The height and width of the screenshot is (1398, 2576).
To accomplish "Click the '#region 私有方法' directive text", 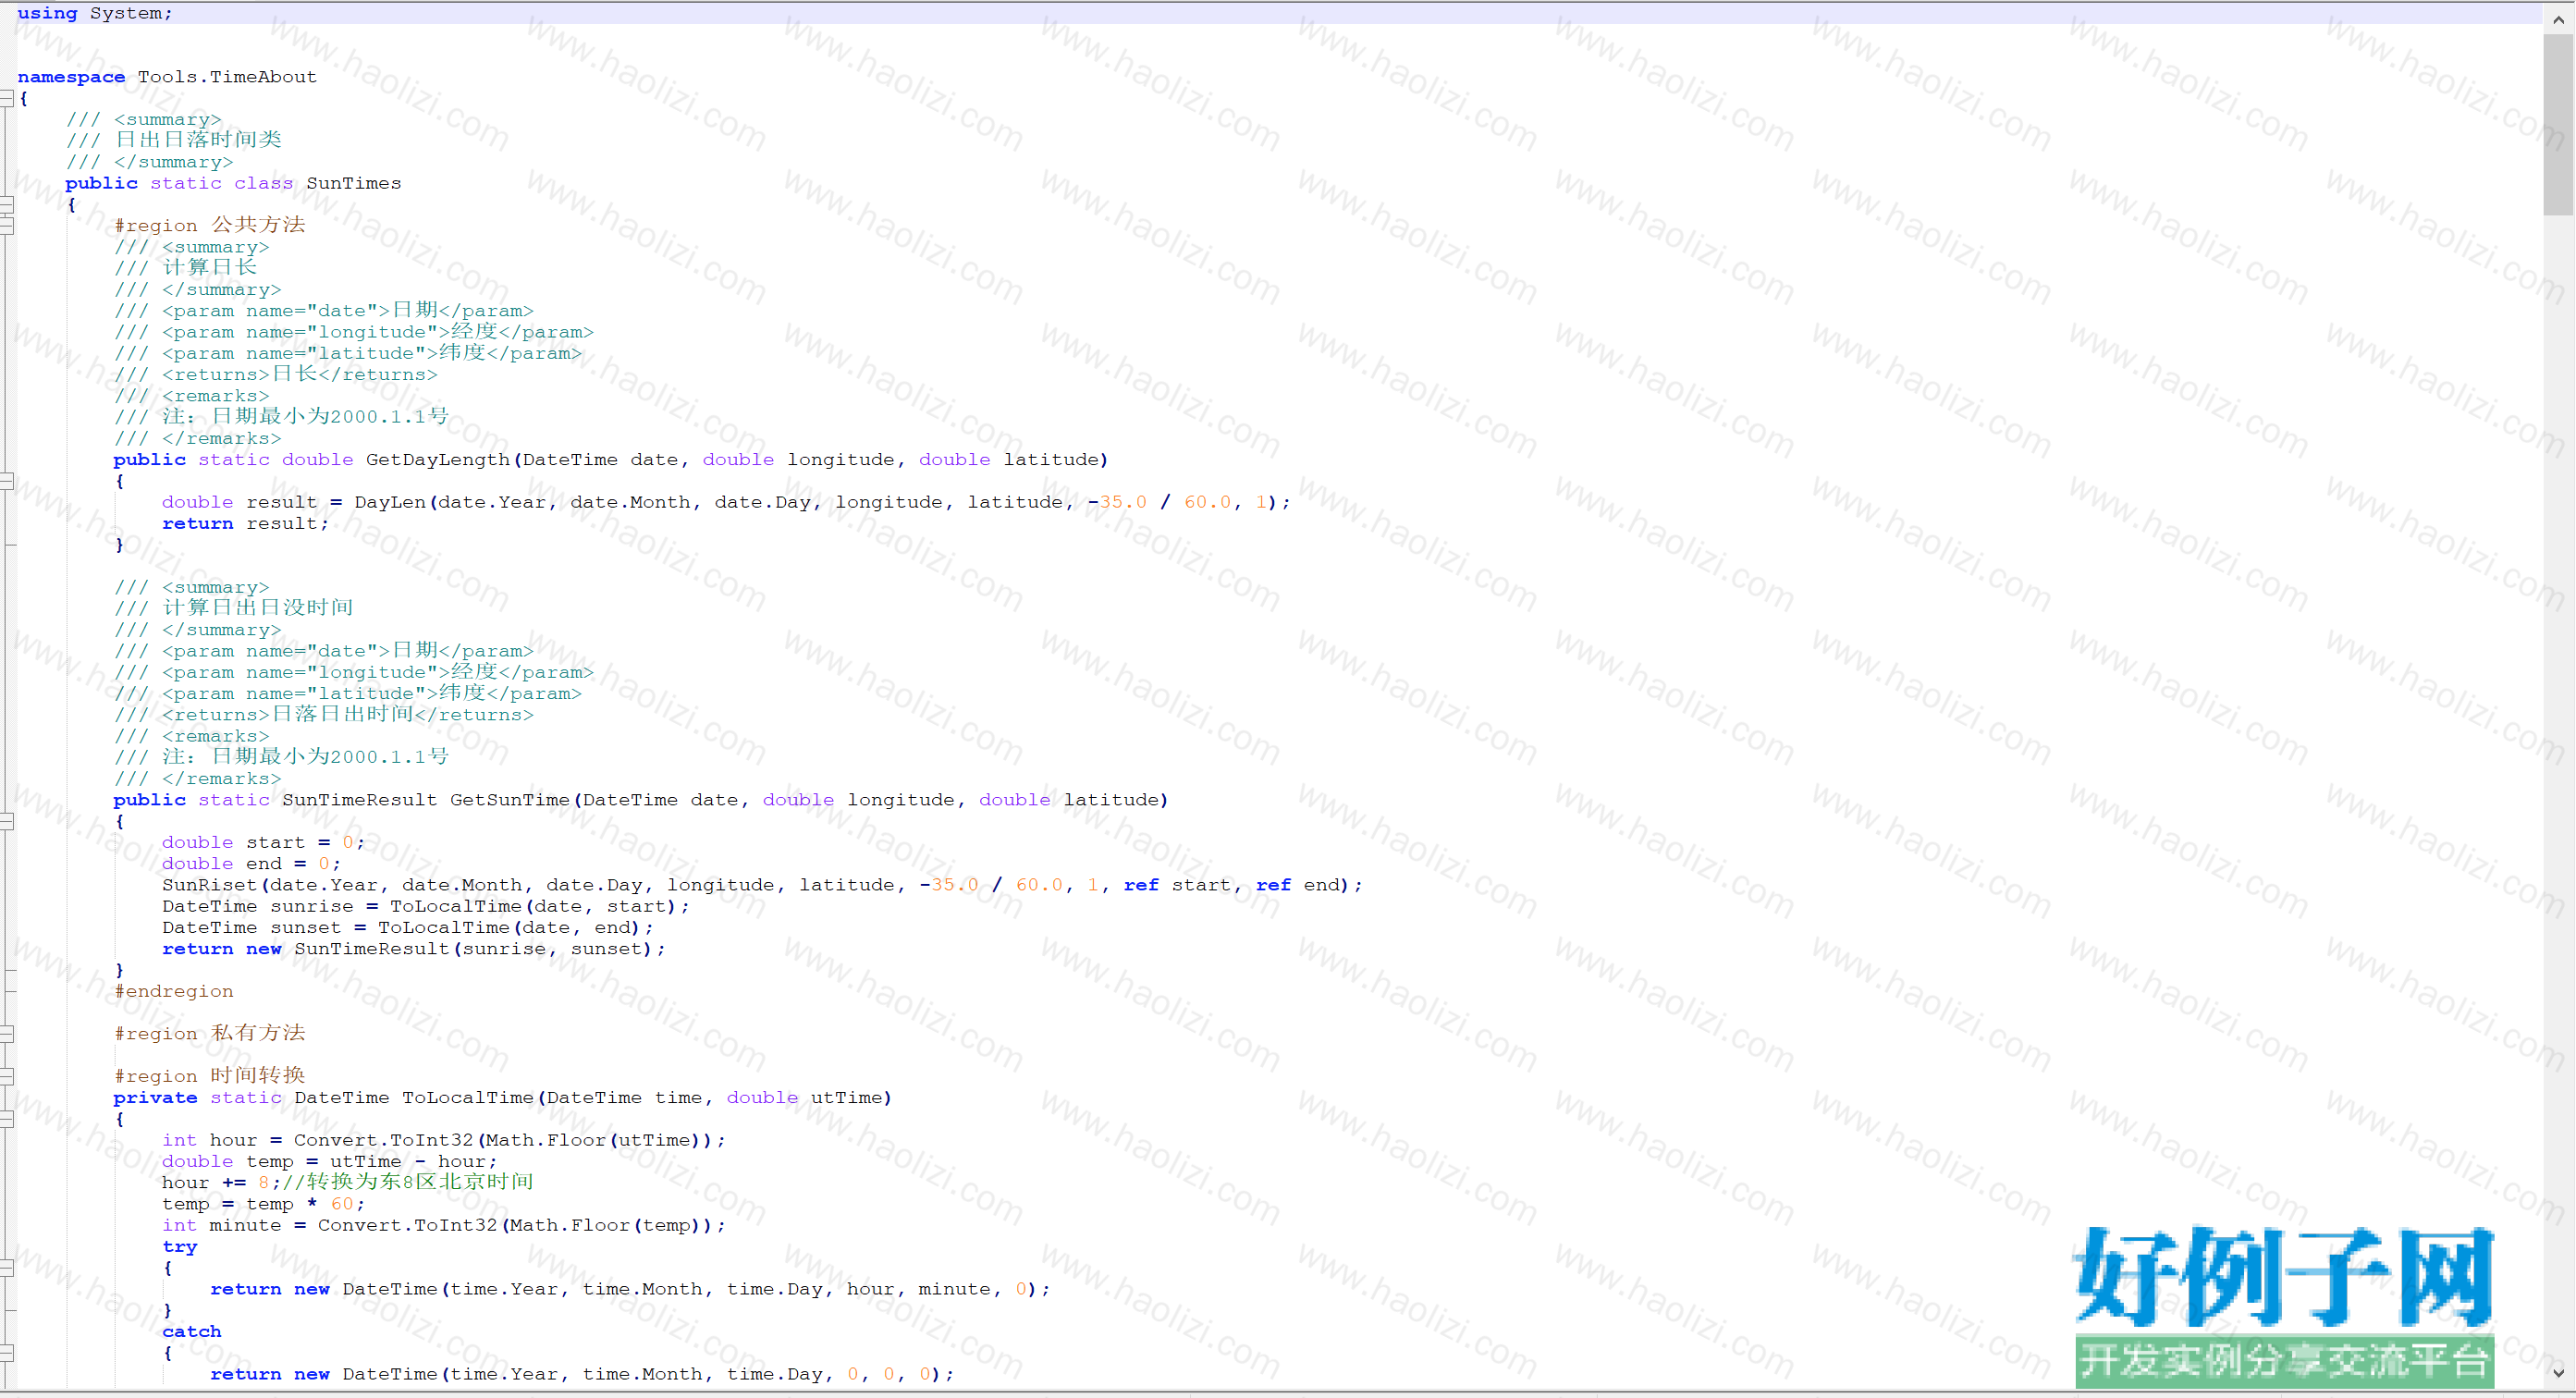I will click(x=210, y=1034).
